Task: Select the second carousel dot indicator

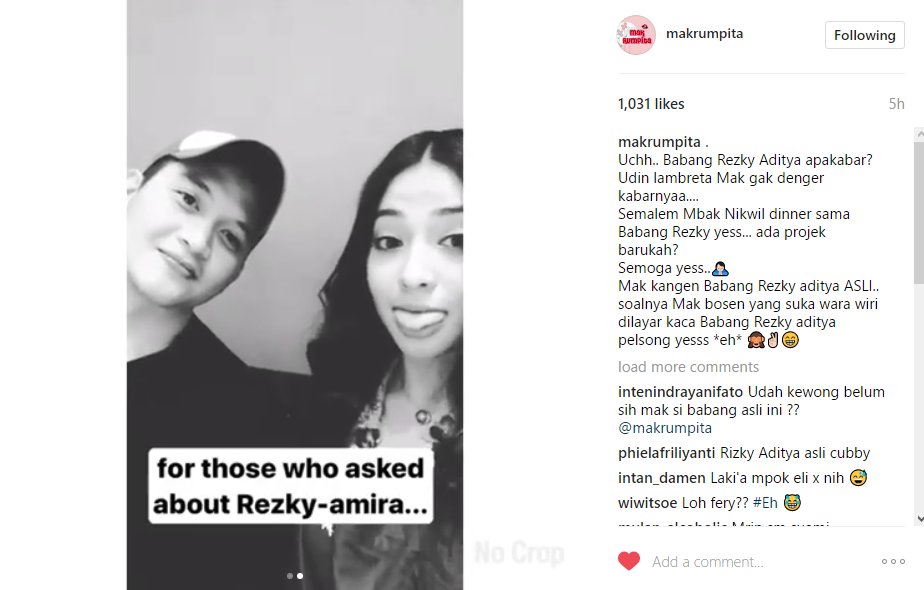Action: tap(300, 576)
